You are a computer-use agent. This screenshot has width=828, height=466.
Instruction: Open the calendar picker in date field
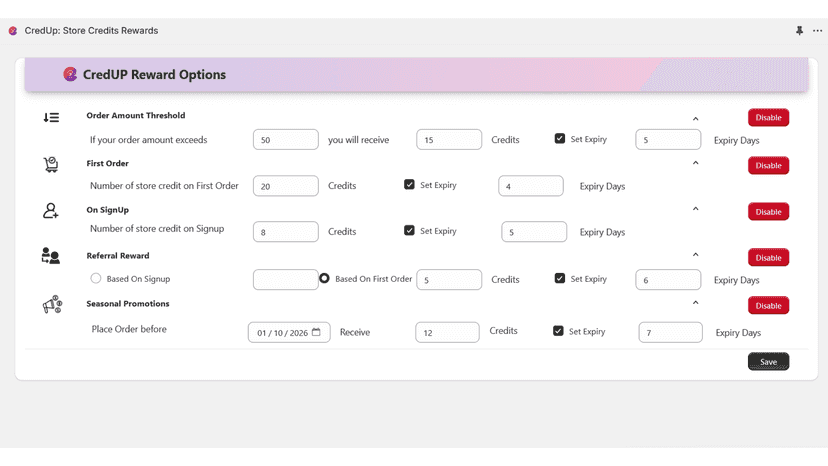pos(316,332)
